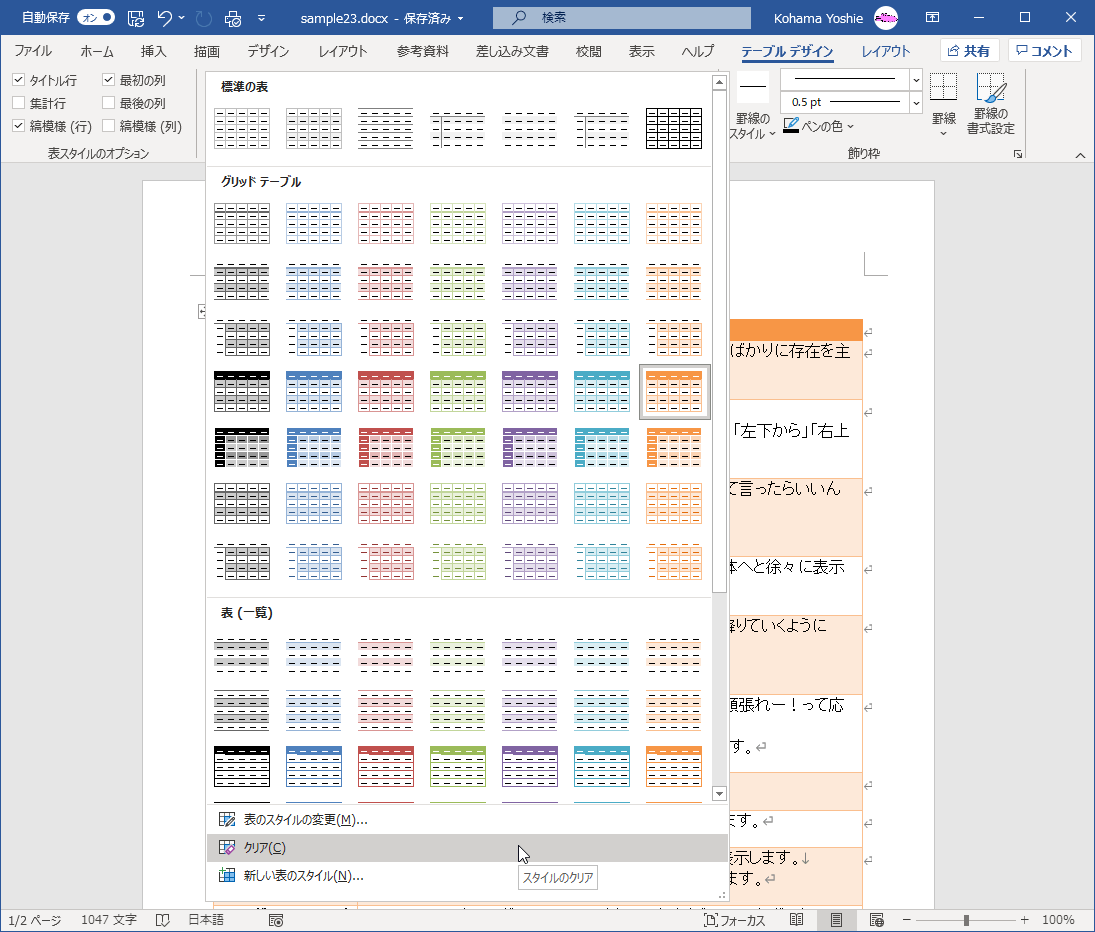
Task: Check the 最後の列 checkbox
Action: [108, 103]
